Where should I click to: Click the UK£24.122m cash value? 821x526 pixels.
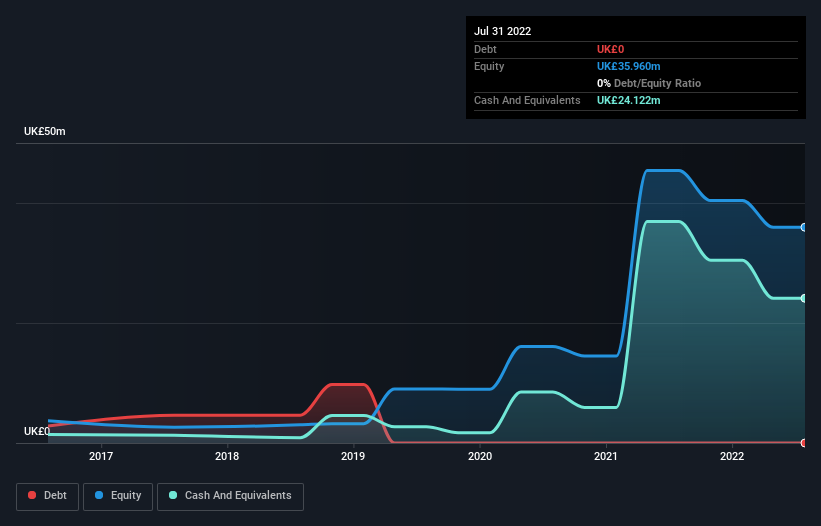click(628, 100)
